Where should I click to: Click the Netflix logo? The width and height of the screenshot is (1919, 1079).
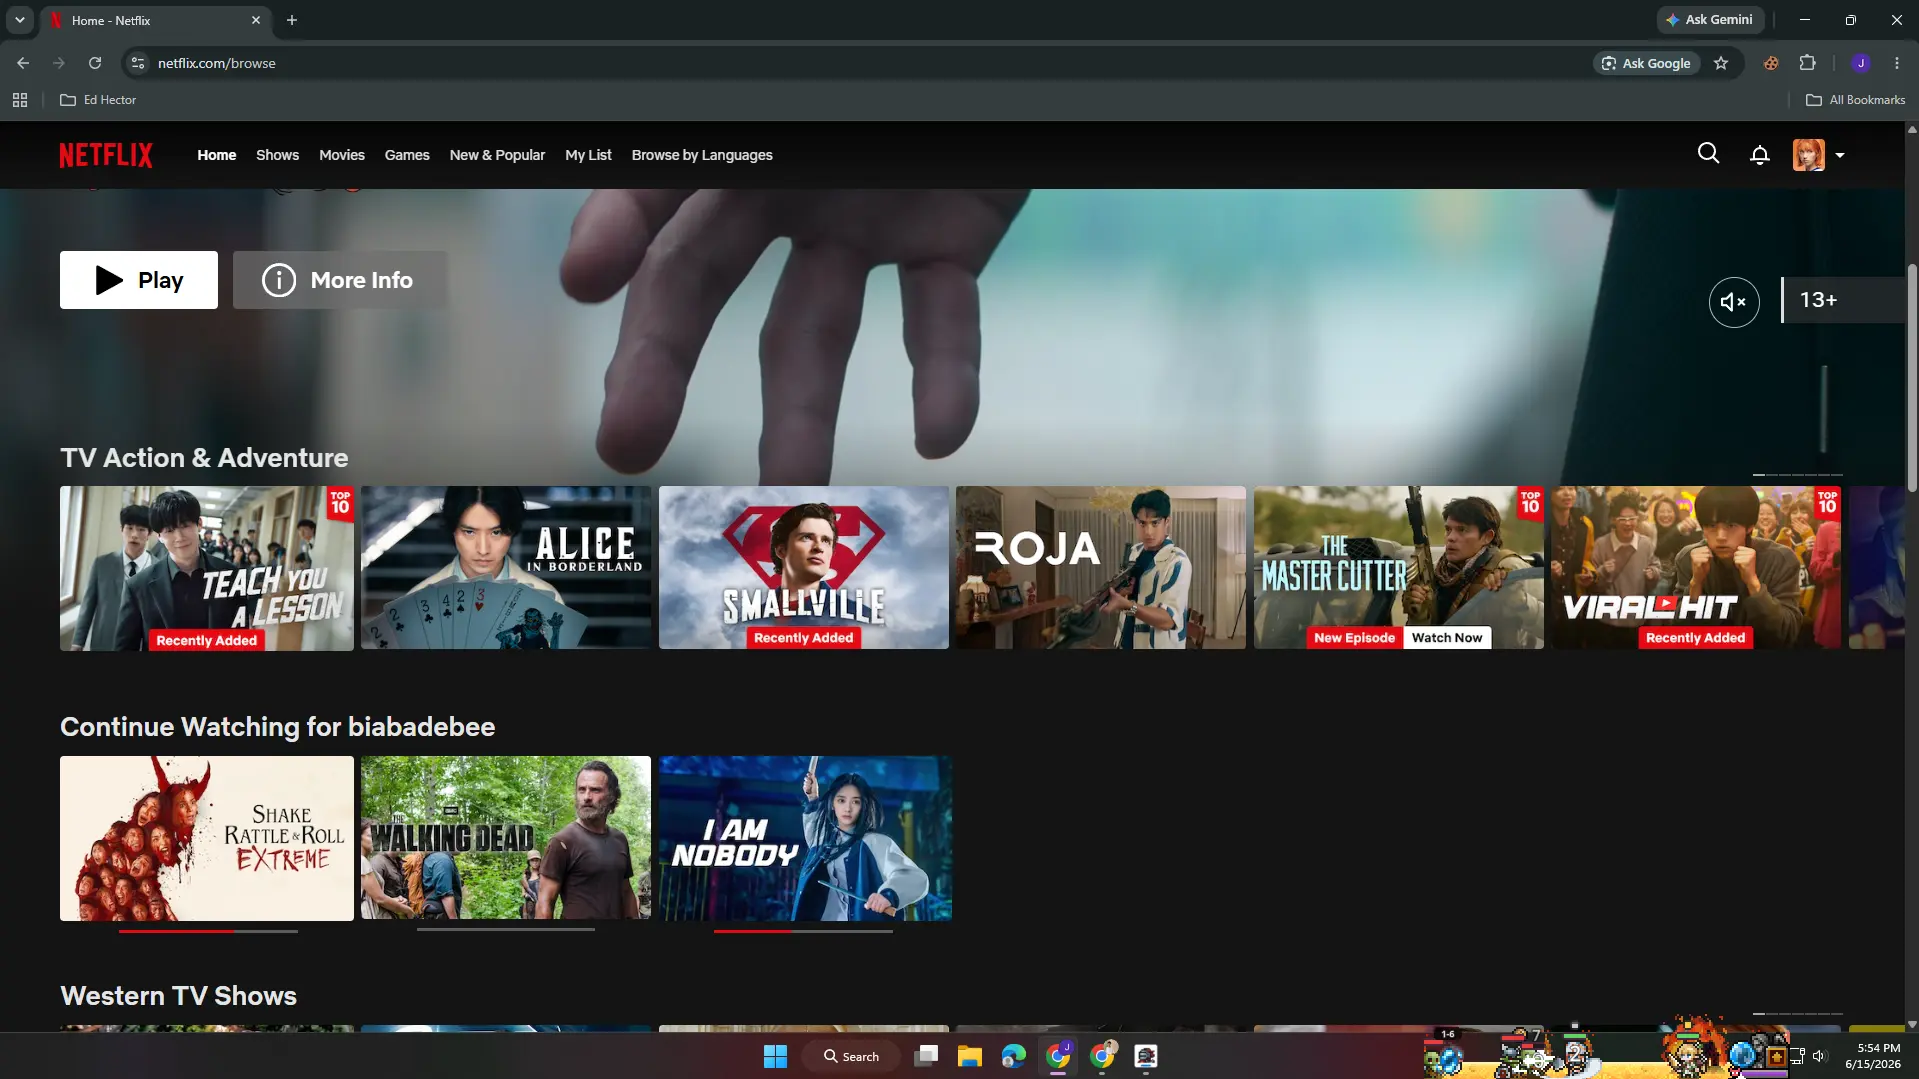[x=106, y=155]
